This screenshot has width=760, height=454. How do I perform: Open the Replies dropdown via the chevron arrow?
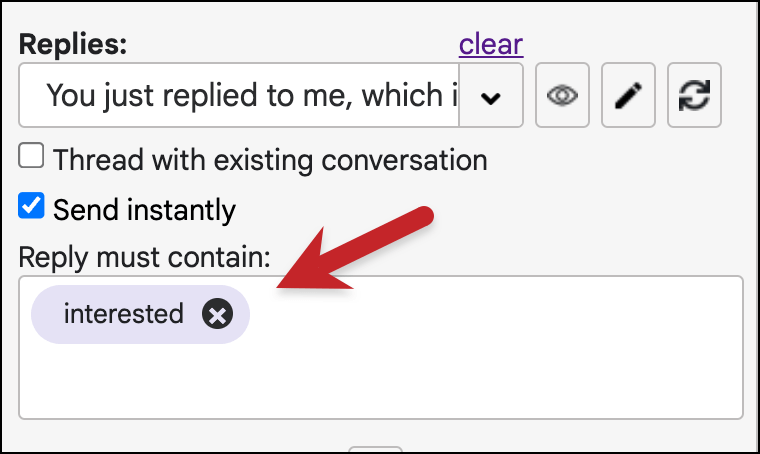[x=491, y=95]
